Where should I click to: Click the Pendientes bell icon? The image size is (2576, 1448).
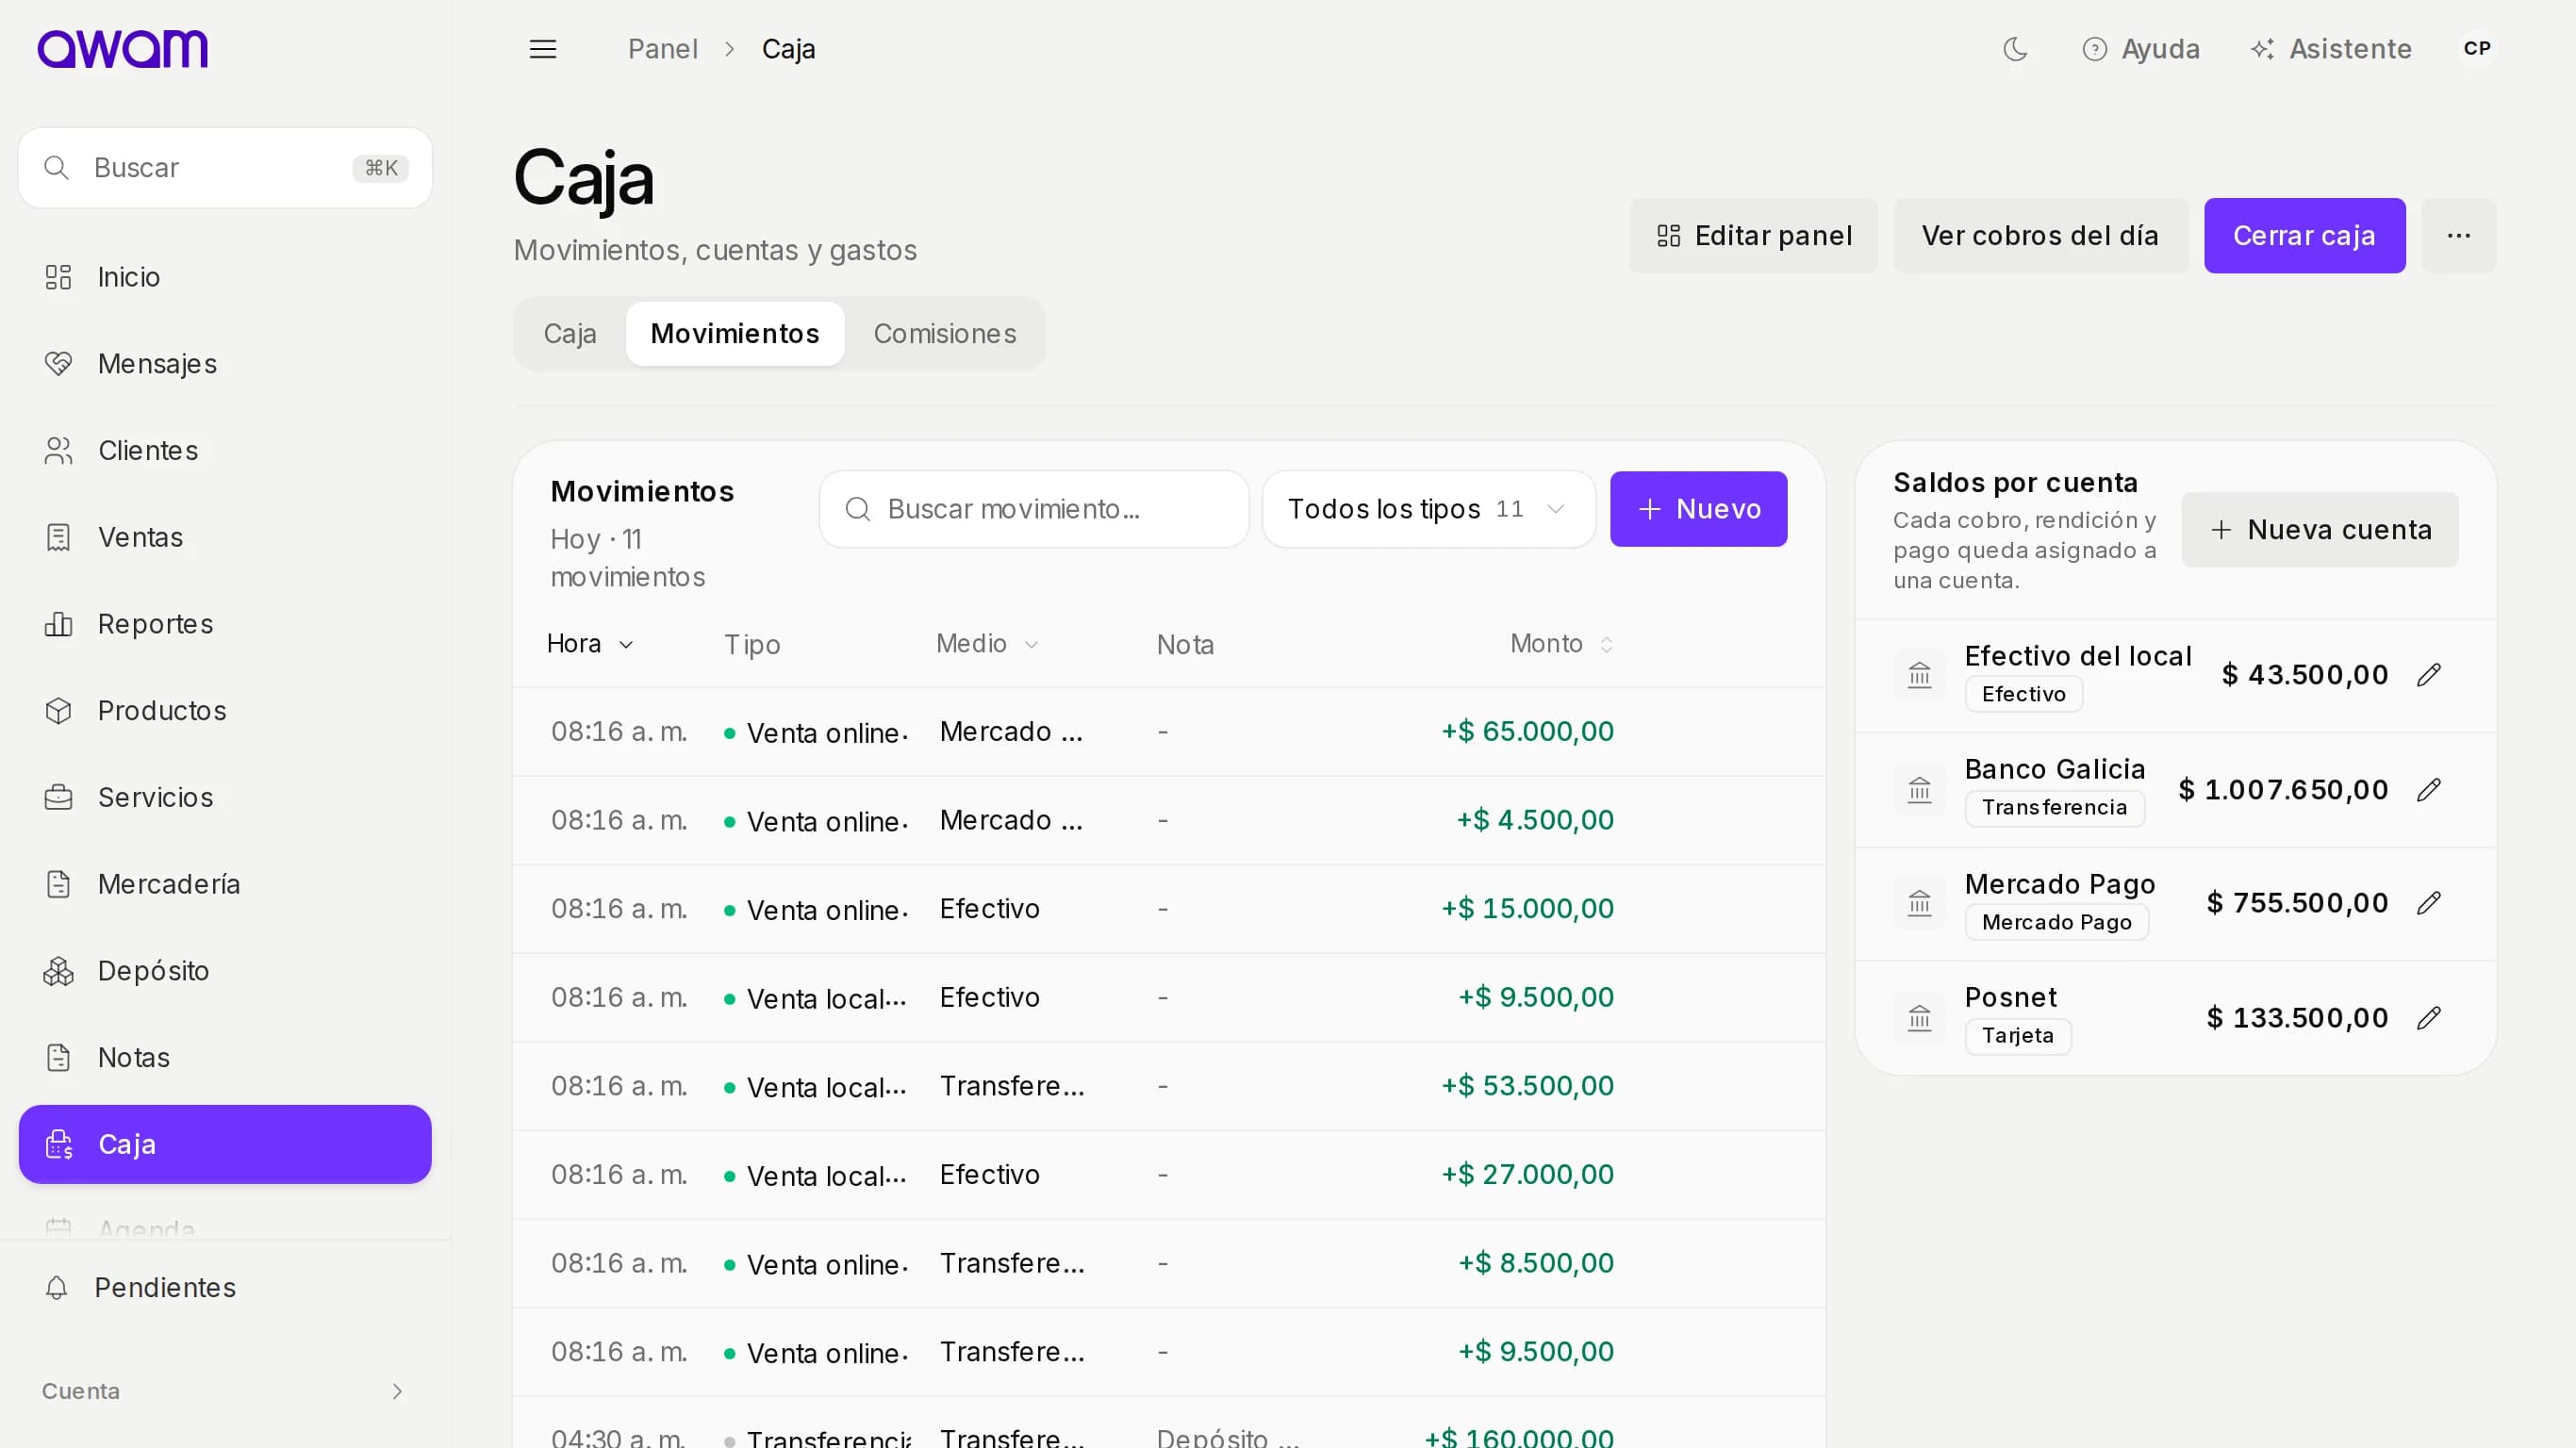pos(57,1288)
